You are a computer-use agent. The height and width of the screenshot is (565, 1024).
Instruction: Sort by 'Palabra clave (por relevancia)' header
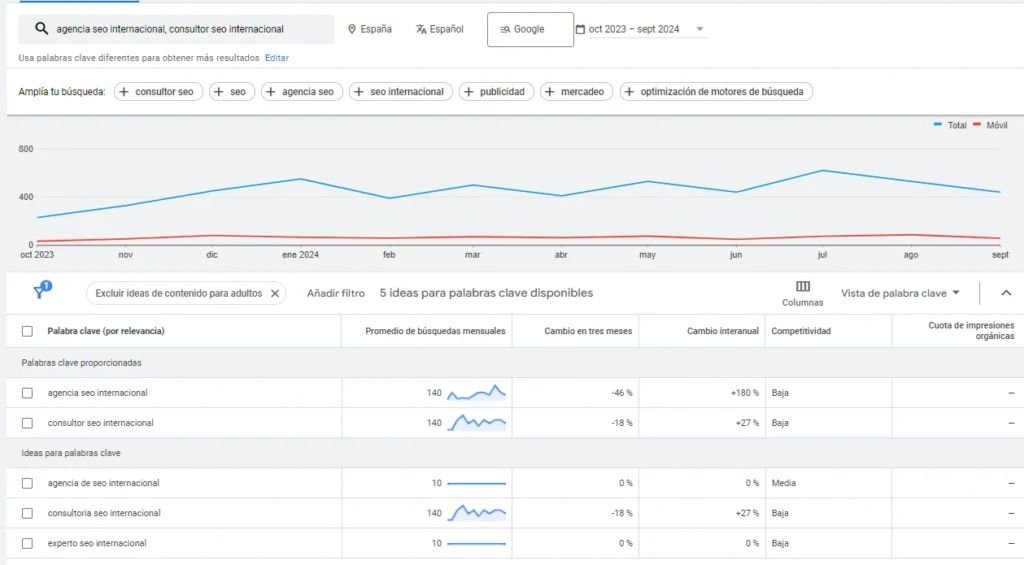[x=106, y=331]
